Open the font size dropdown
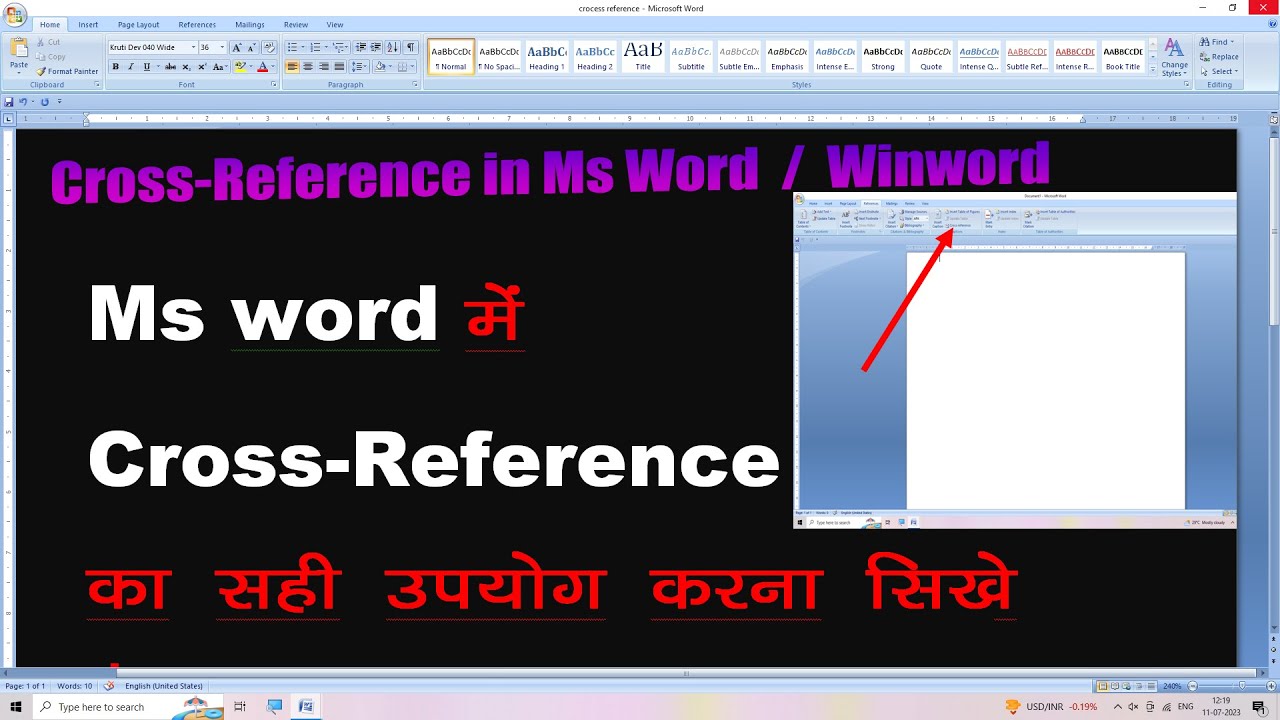The width and height of the screenshot is (1280, 720). tap(222, 47)
